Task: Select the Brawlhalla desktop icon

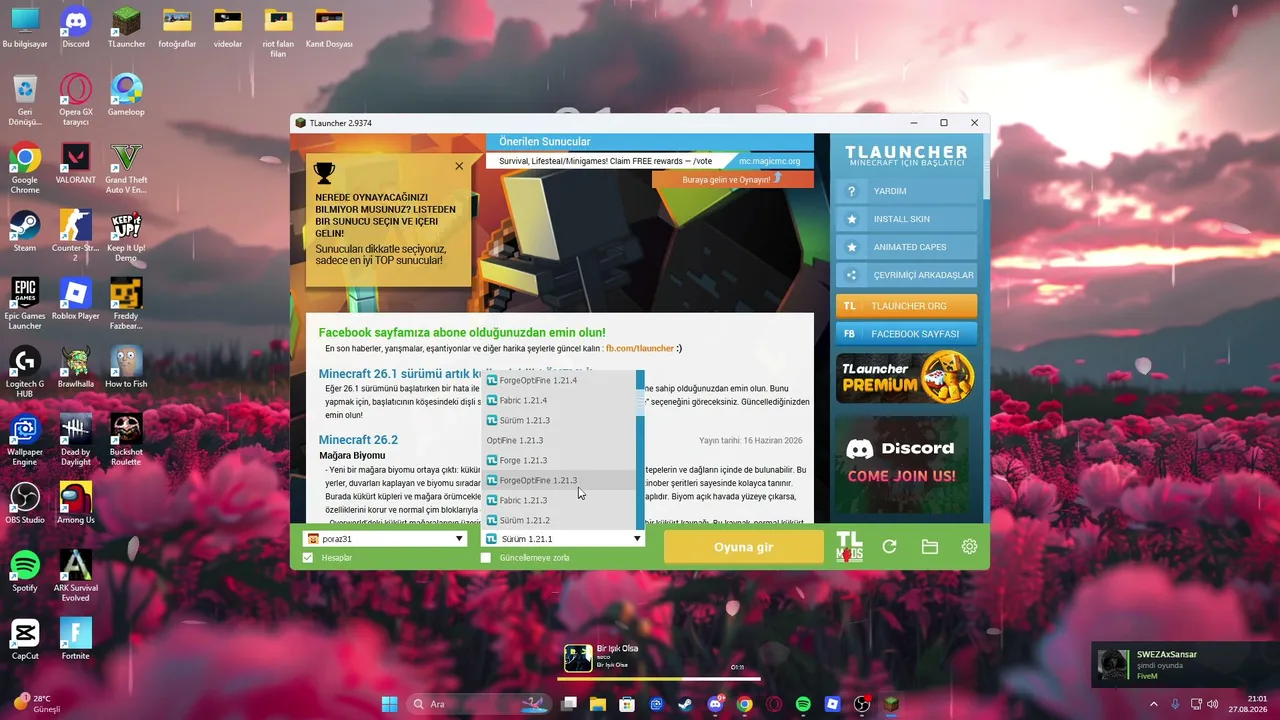Action: [76, 367]
